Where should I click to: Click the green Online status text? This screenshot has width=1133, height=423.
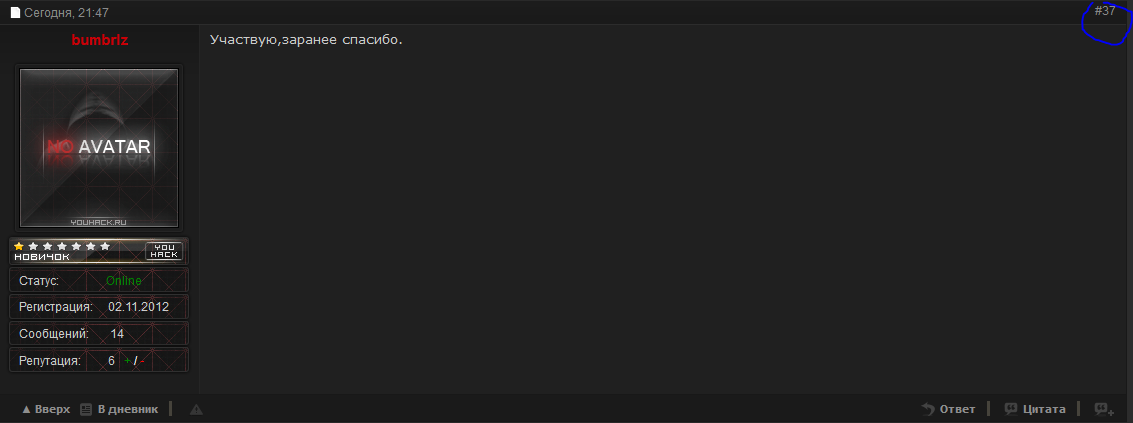coord(124,281)
